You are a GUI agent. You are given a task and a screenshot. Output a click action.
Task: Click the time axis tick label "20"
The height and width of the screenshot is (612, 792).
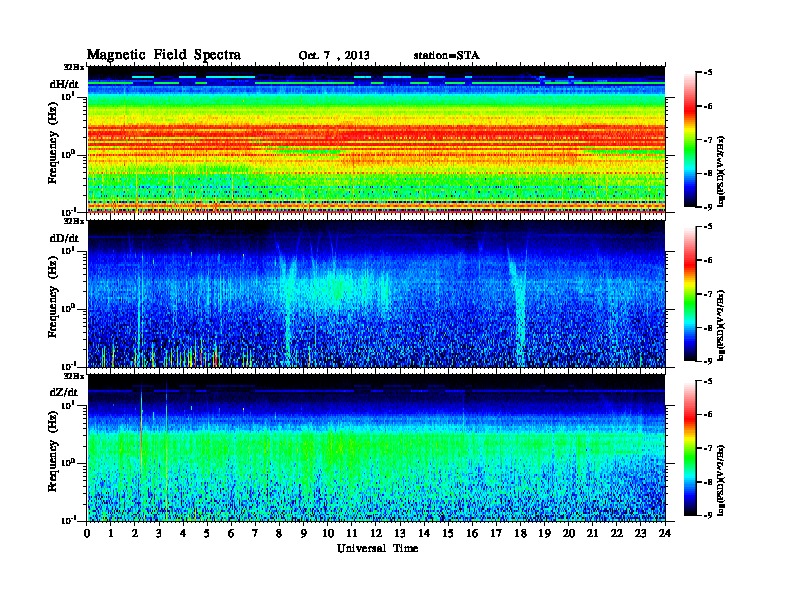(x=569, y=534)
